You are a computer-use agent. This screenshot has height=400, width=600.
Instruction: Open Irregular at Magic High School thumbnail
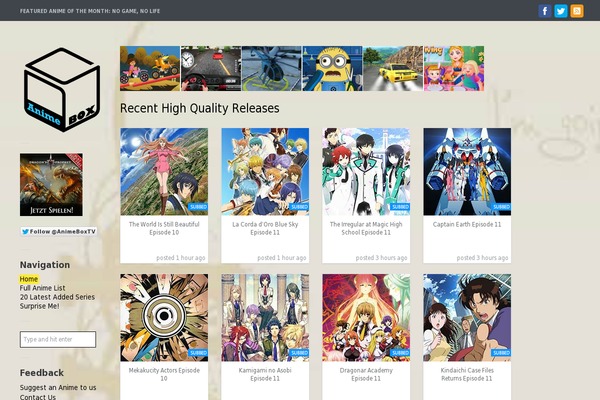point(366,171)
